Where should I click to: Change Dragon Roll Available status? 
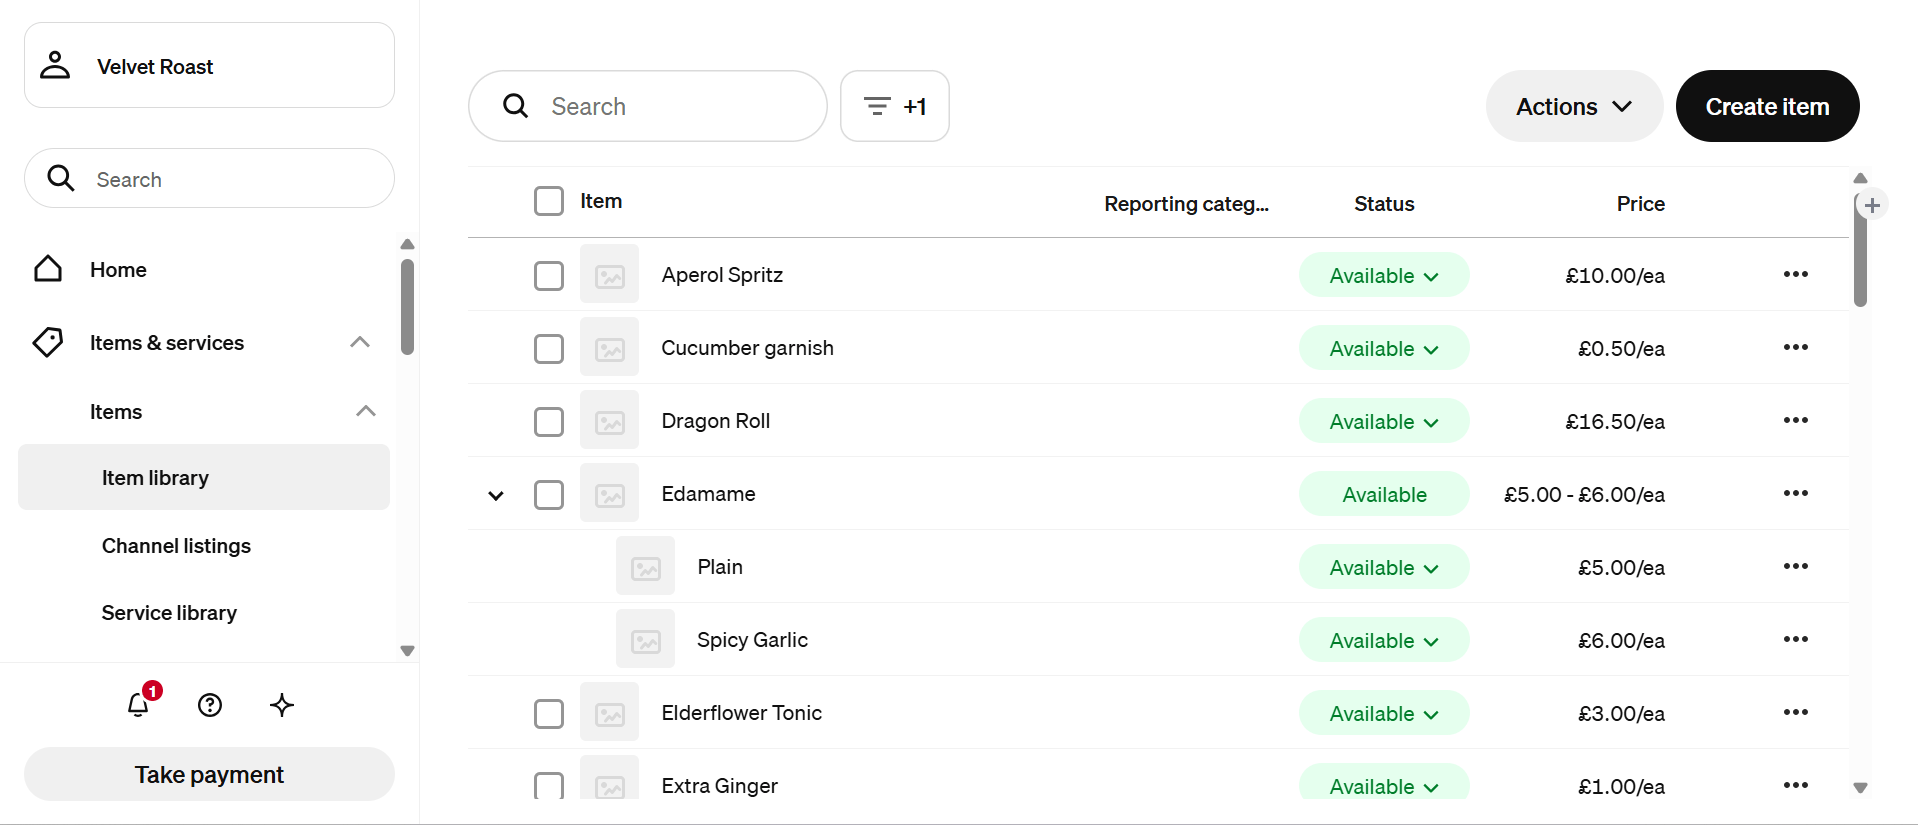pyautogui.click(x=1384, y=421)
